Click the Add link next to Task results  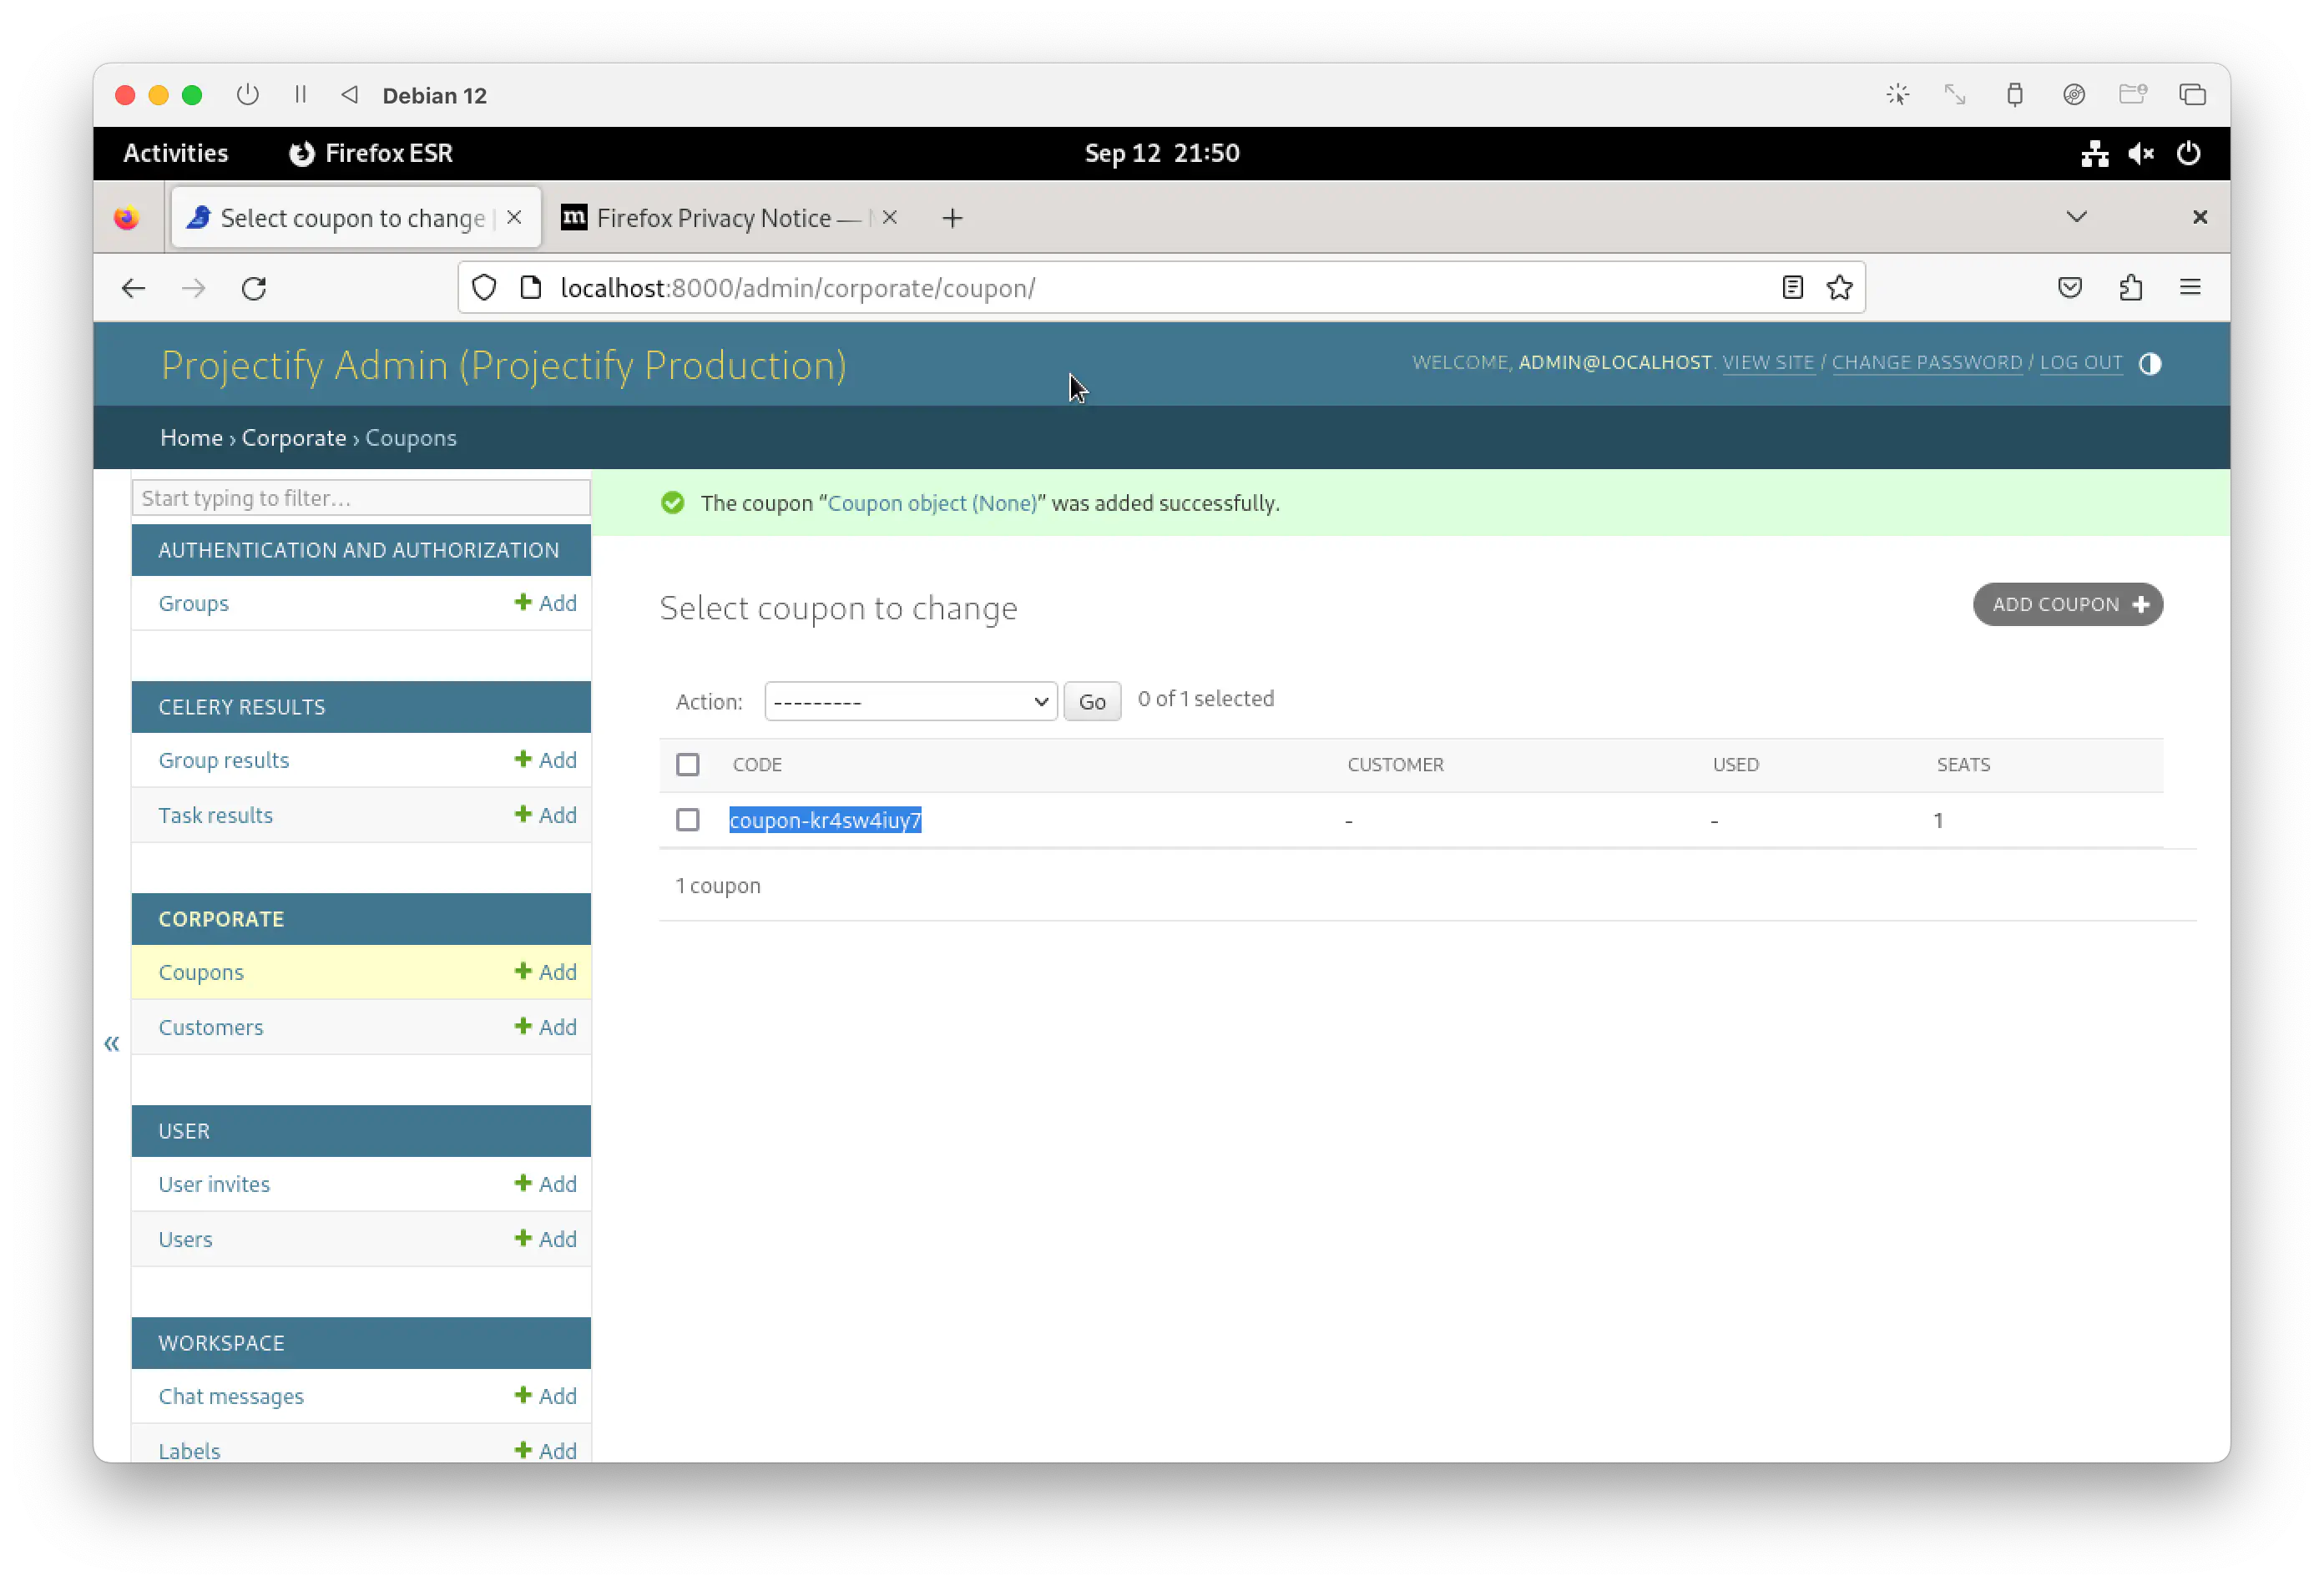coord(546,815)
